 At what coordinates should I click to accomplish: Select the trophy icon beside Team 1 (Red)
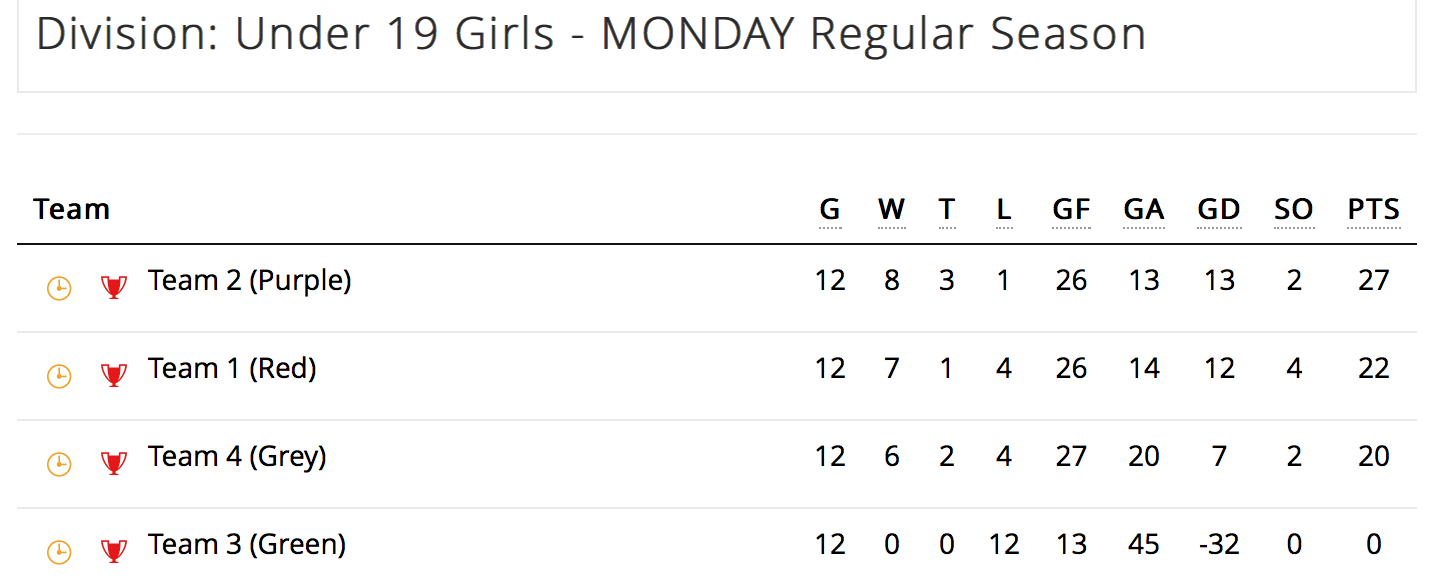tap(114, 376)
